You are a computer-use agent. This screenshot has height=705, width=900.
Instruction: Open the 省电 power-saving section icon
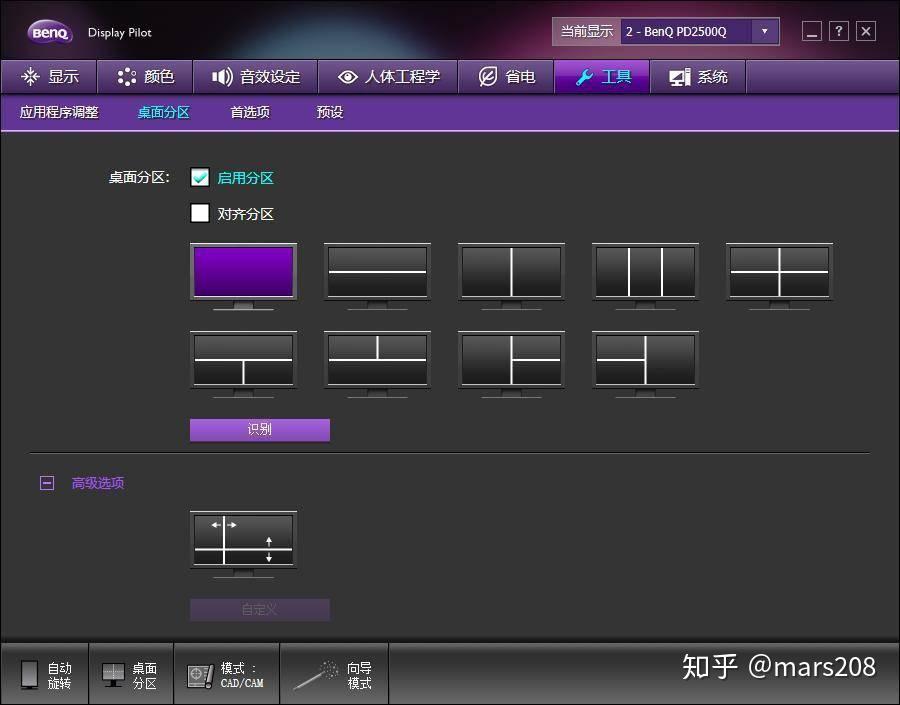point(487,76)
